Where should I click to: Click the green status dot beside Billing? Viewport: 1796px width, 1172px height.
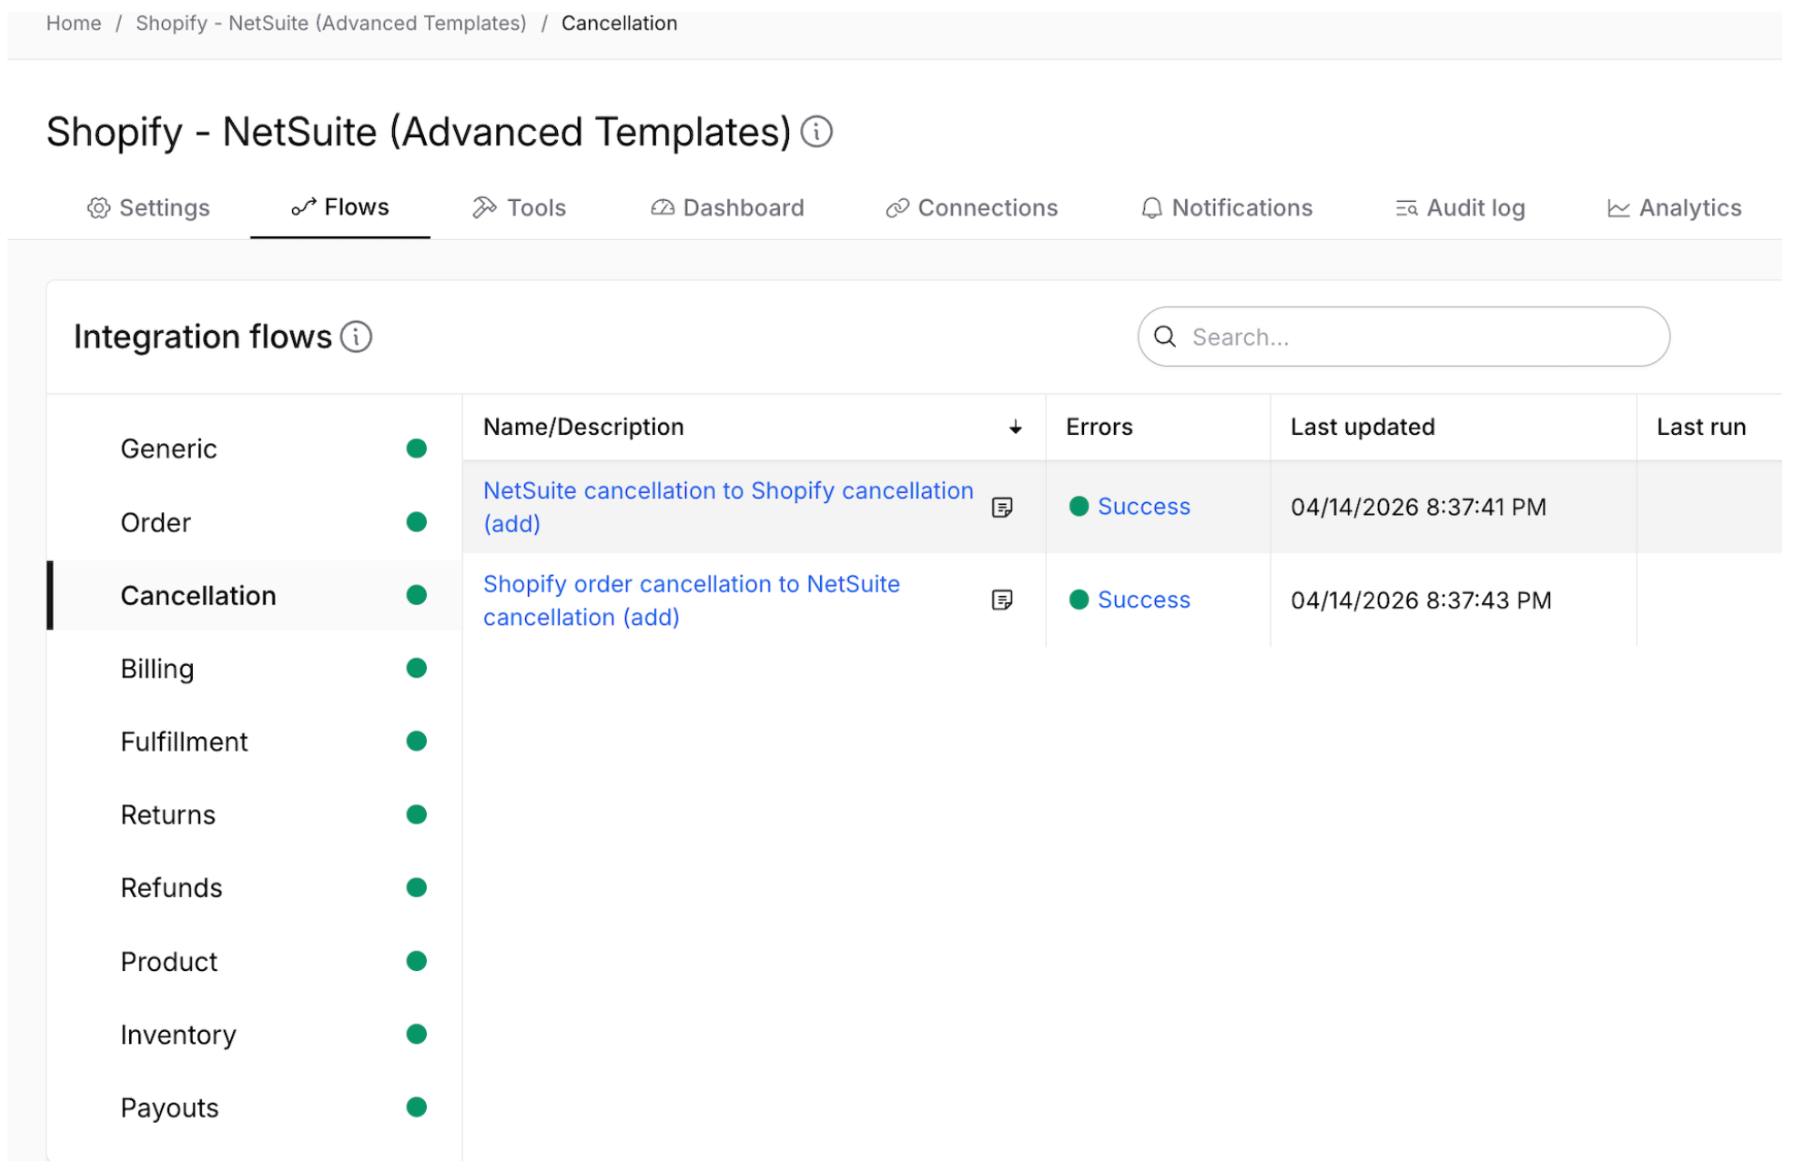pos(417,668)
